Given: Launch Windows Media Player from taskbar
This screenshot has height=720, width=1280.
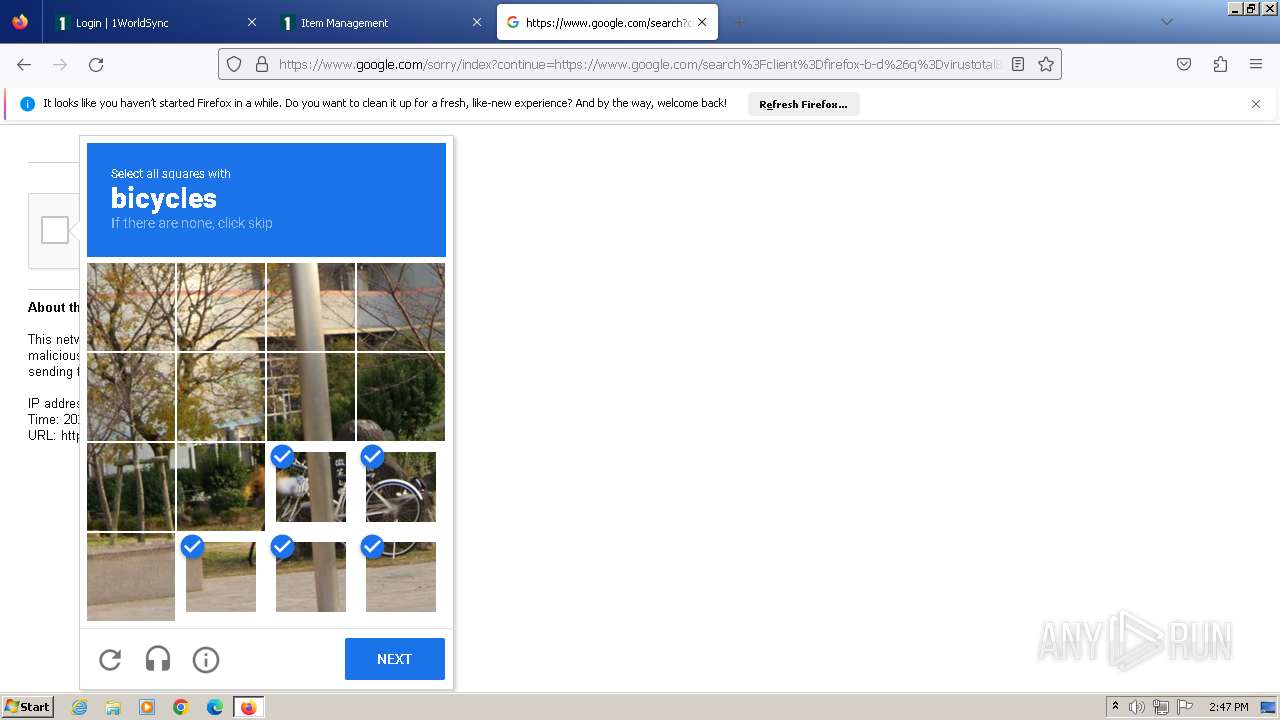Looking at the screenshot, I should tap(147, 707).
